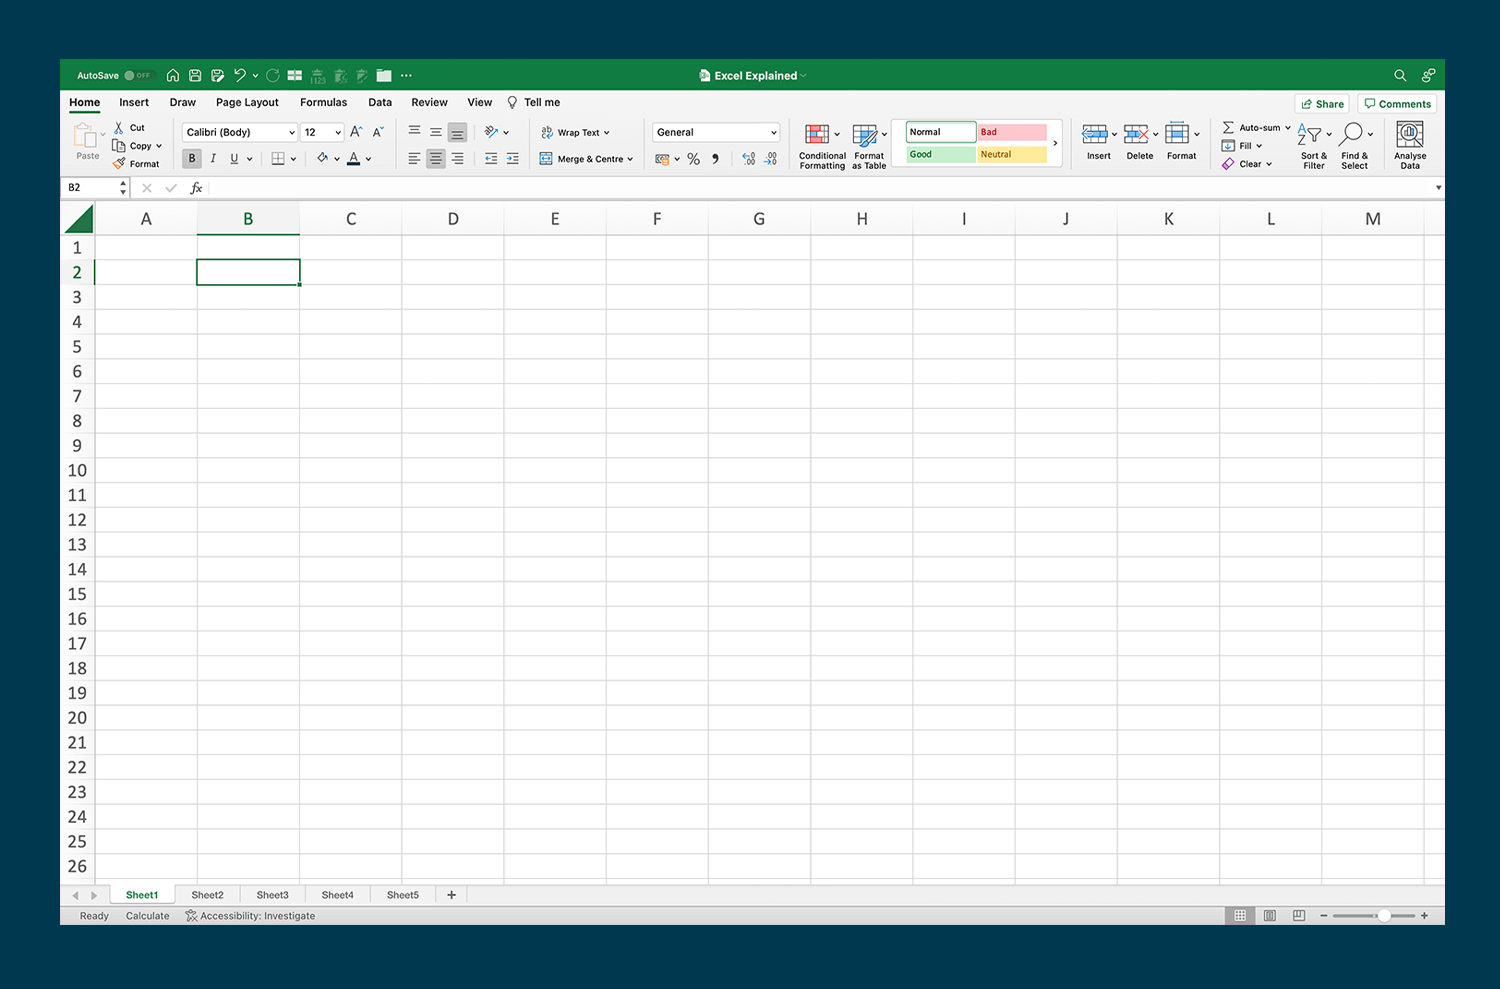The width and height of the screenshot is (1500, 989).
Task: Open the Sort & Filter tool
Action: (1313, 145)
